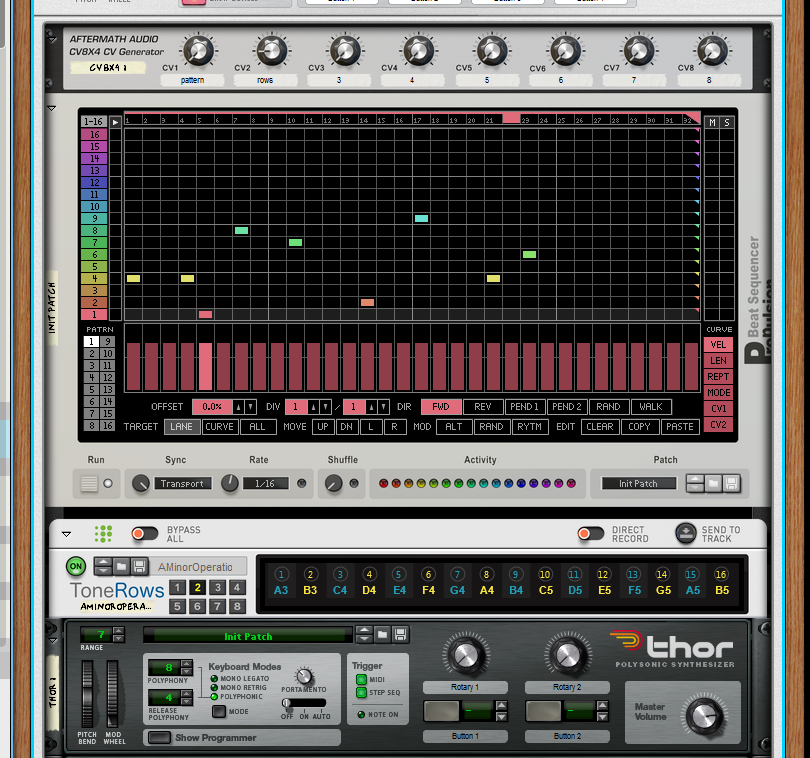Click the Shuffle knob
Image resolution: width=810 pixels, height=758 pixels.
[x=334, y=484]
